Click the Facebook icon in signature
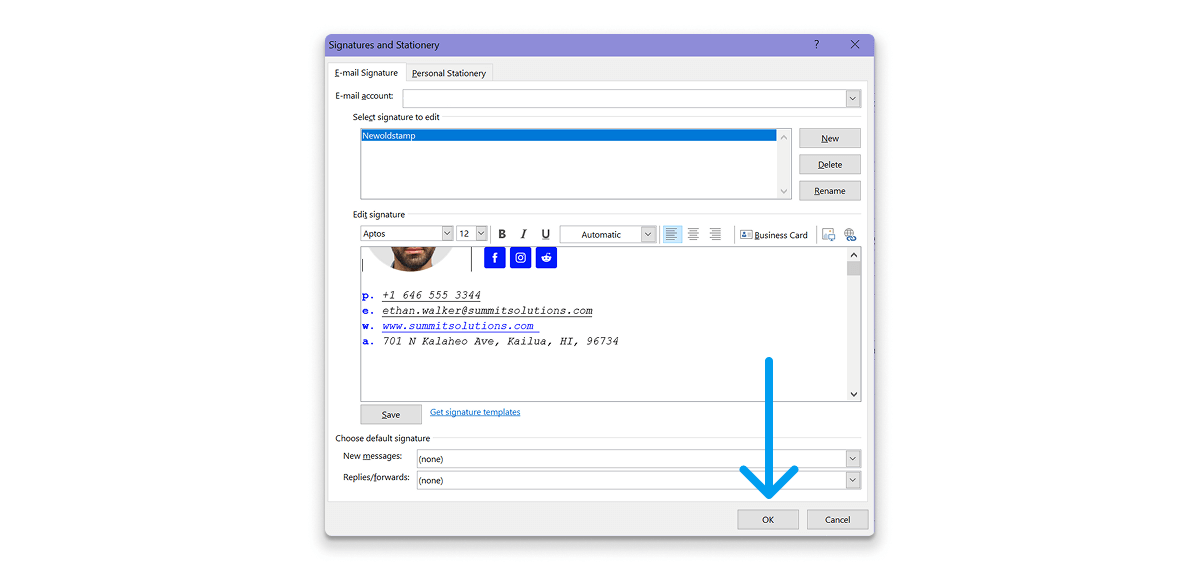This screenshot has width=1200, height=569. click(x=495, y=258)
